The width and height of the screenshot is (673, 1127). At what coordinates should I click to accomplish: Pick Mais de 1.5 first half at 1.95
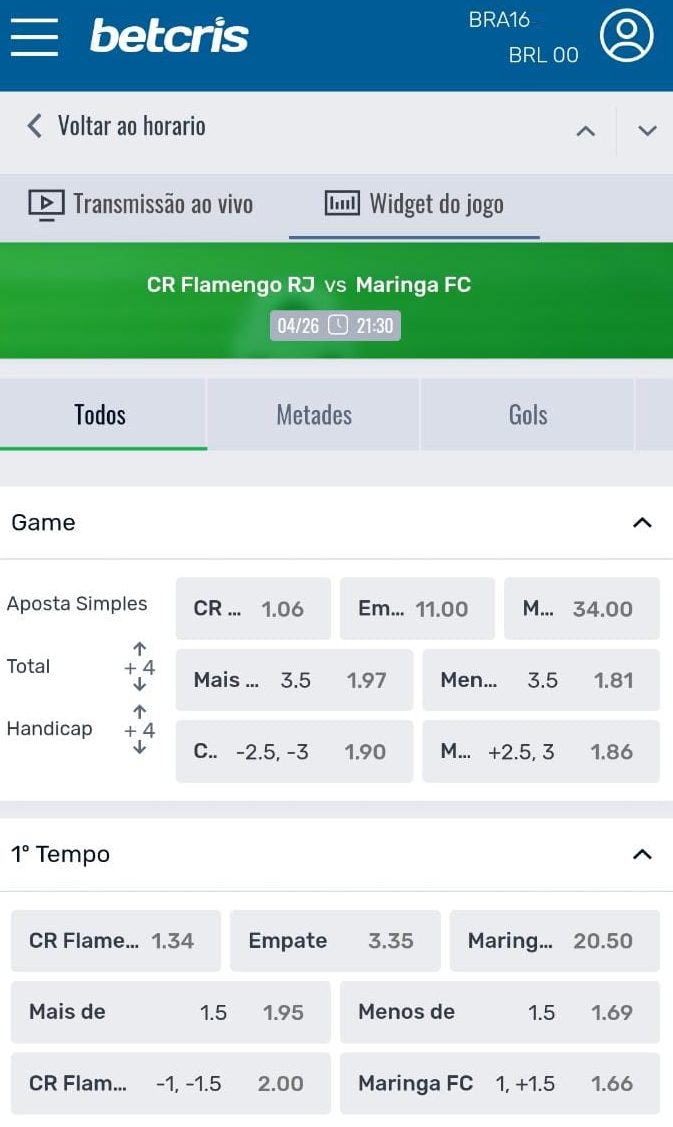(170, 1012)
